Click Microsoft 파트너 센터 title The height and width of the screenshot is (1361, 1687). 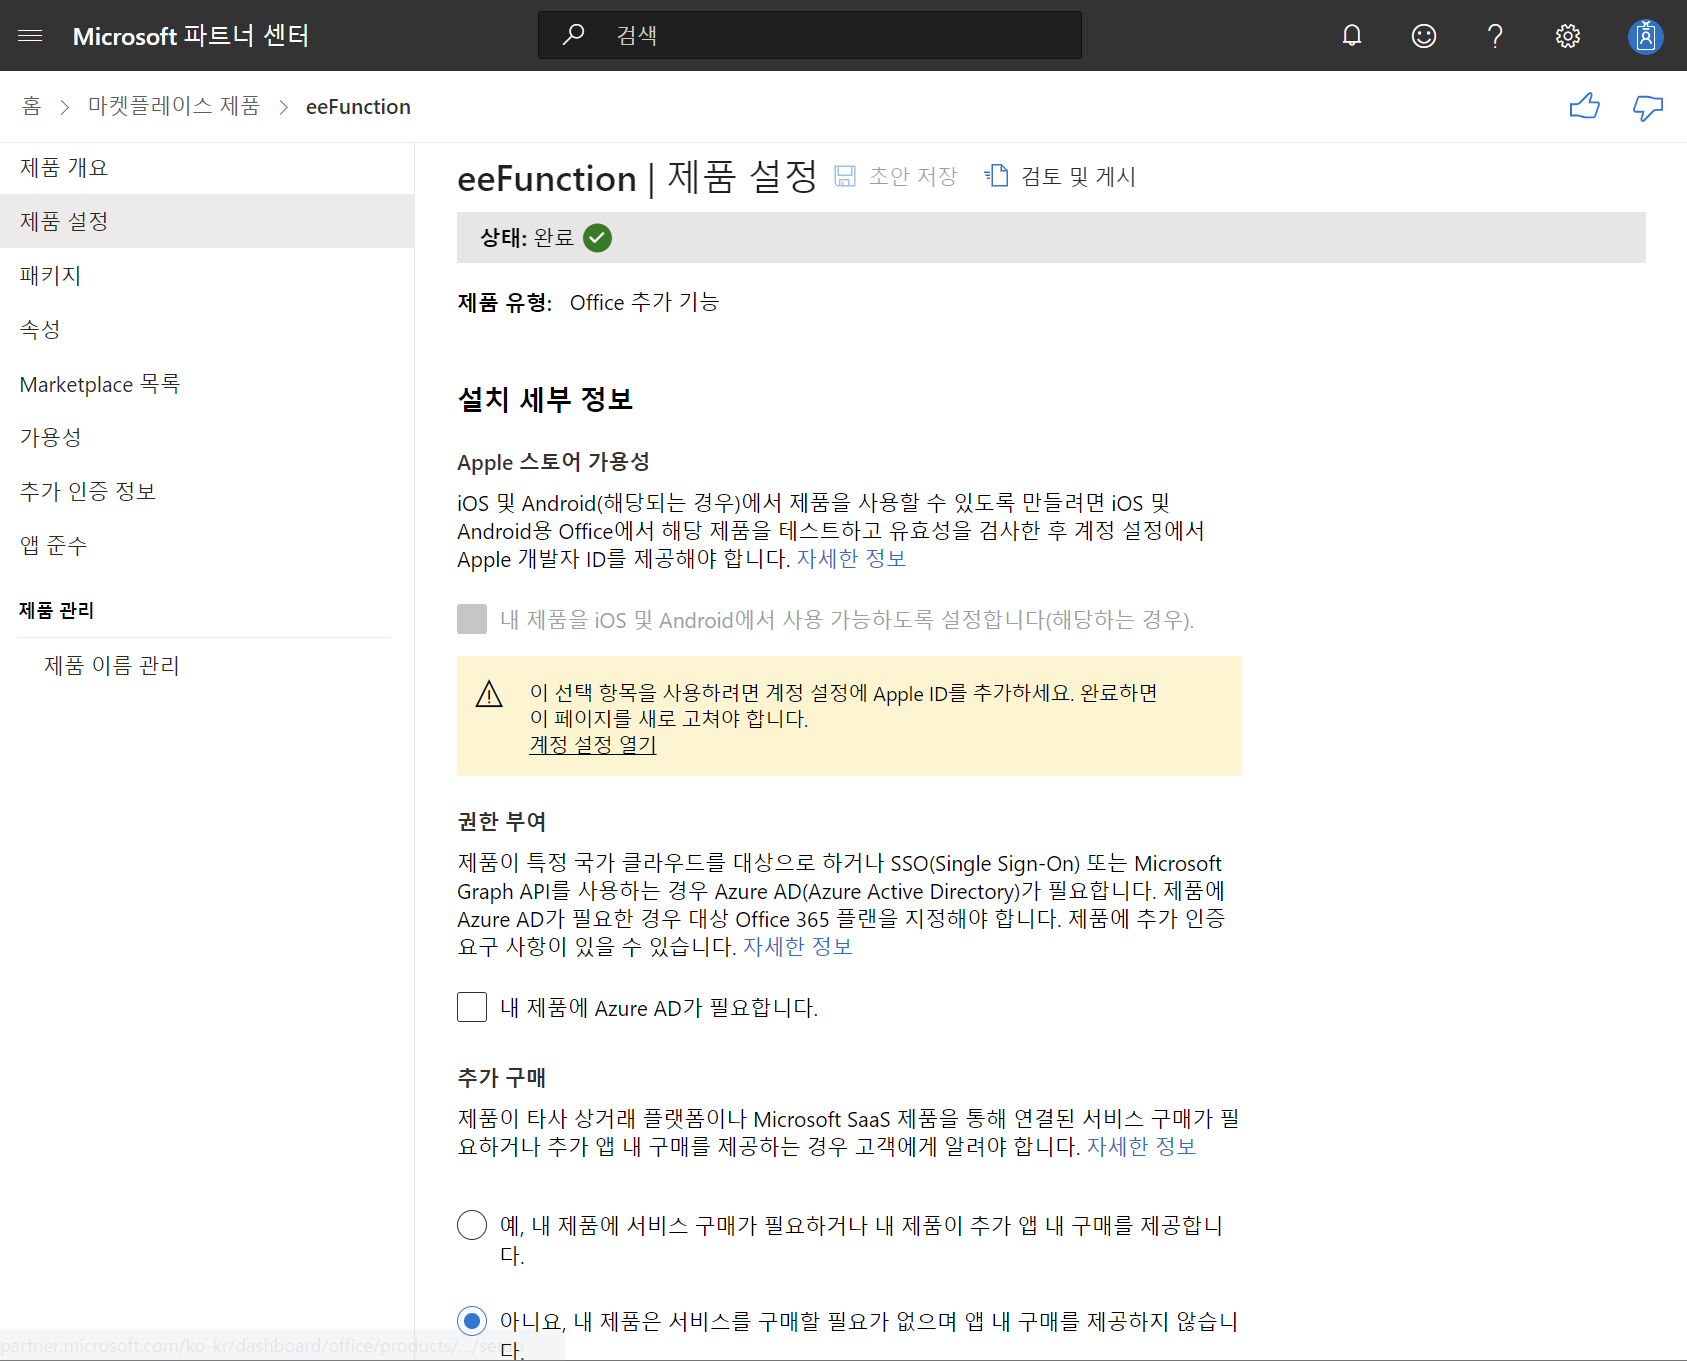click(x=191, y=36)
